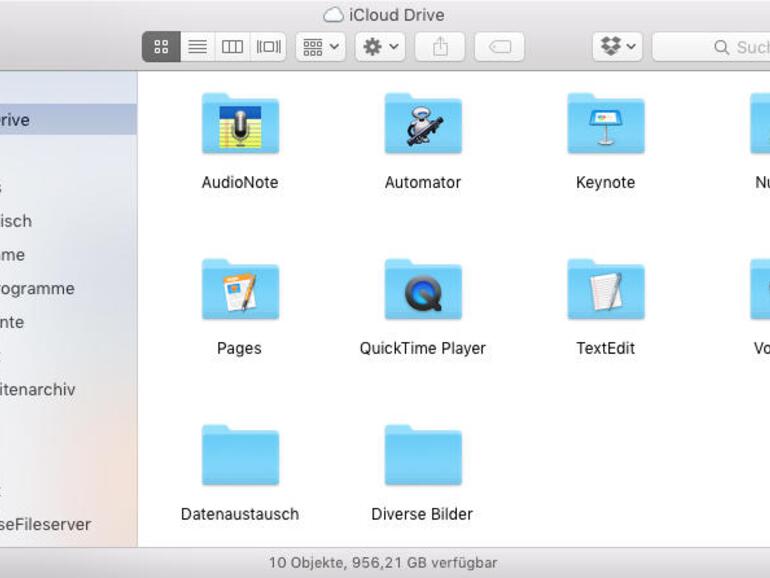This screenshot has height=578, width=770.
Task: Open the Automator folder
Action: pos(423,125)
